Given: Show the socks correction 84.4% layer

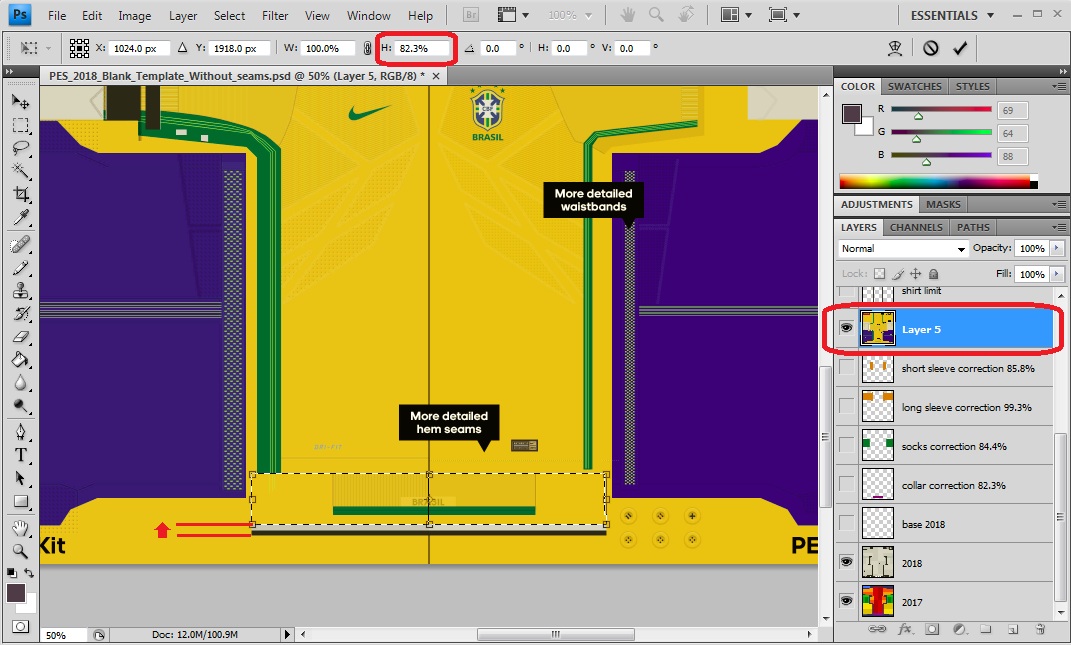Looking at the screenshot, I should [846, 446].
